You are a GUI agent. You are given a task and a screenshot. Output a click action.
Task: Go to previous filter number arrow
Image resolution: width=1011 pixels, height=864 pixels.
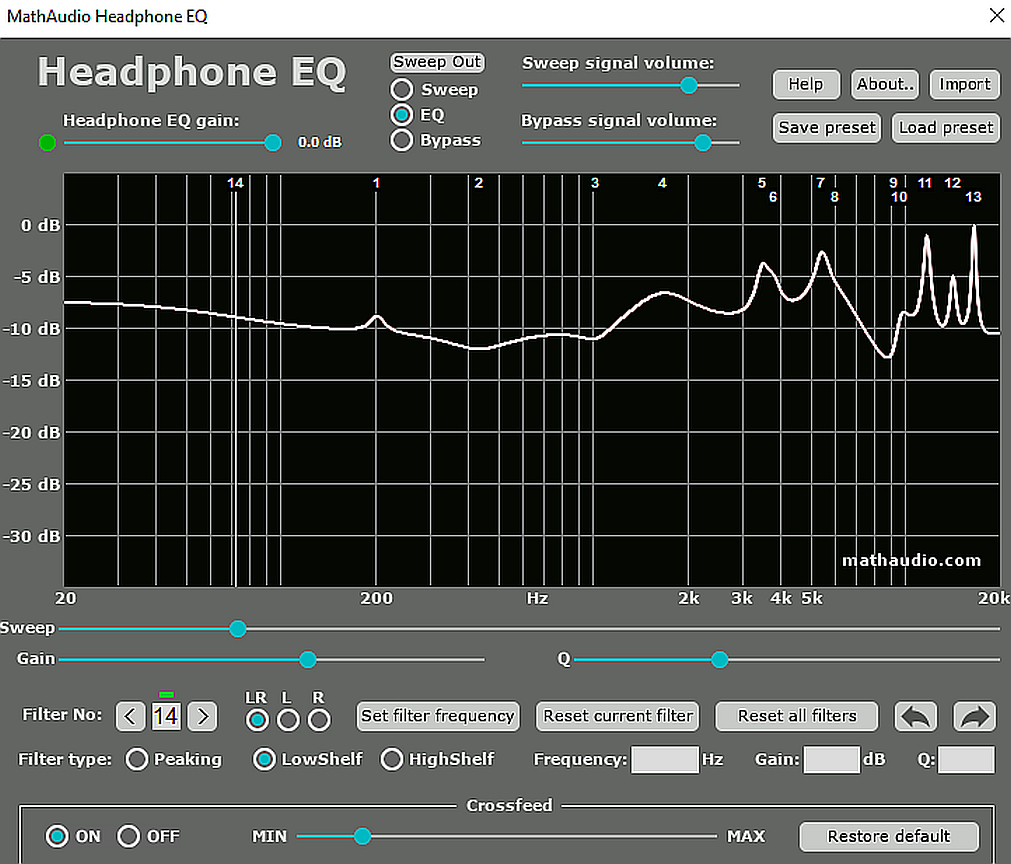click(130, 716)
